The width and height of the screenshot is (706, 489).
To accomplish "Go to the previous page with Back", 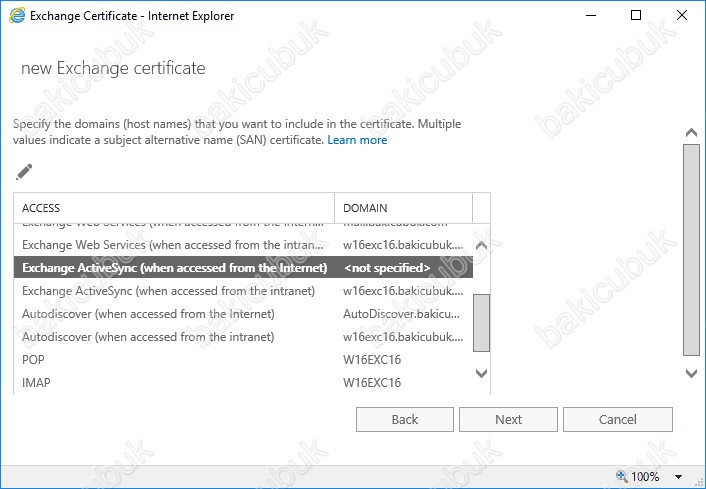I will 405,420.
